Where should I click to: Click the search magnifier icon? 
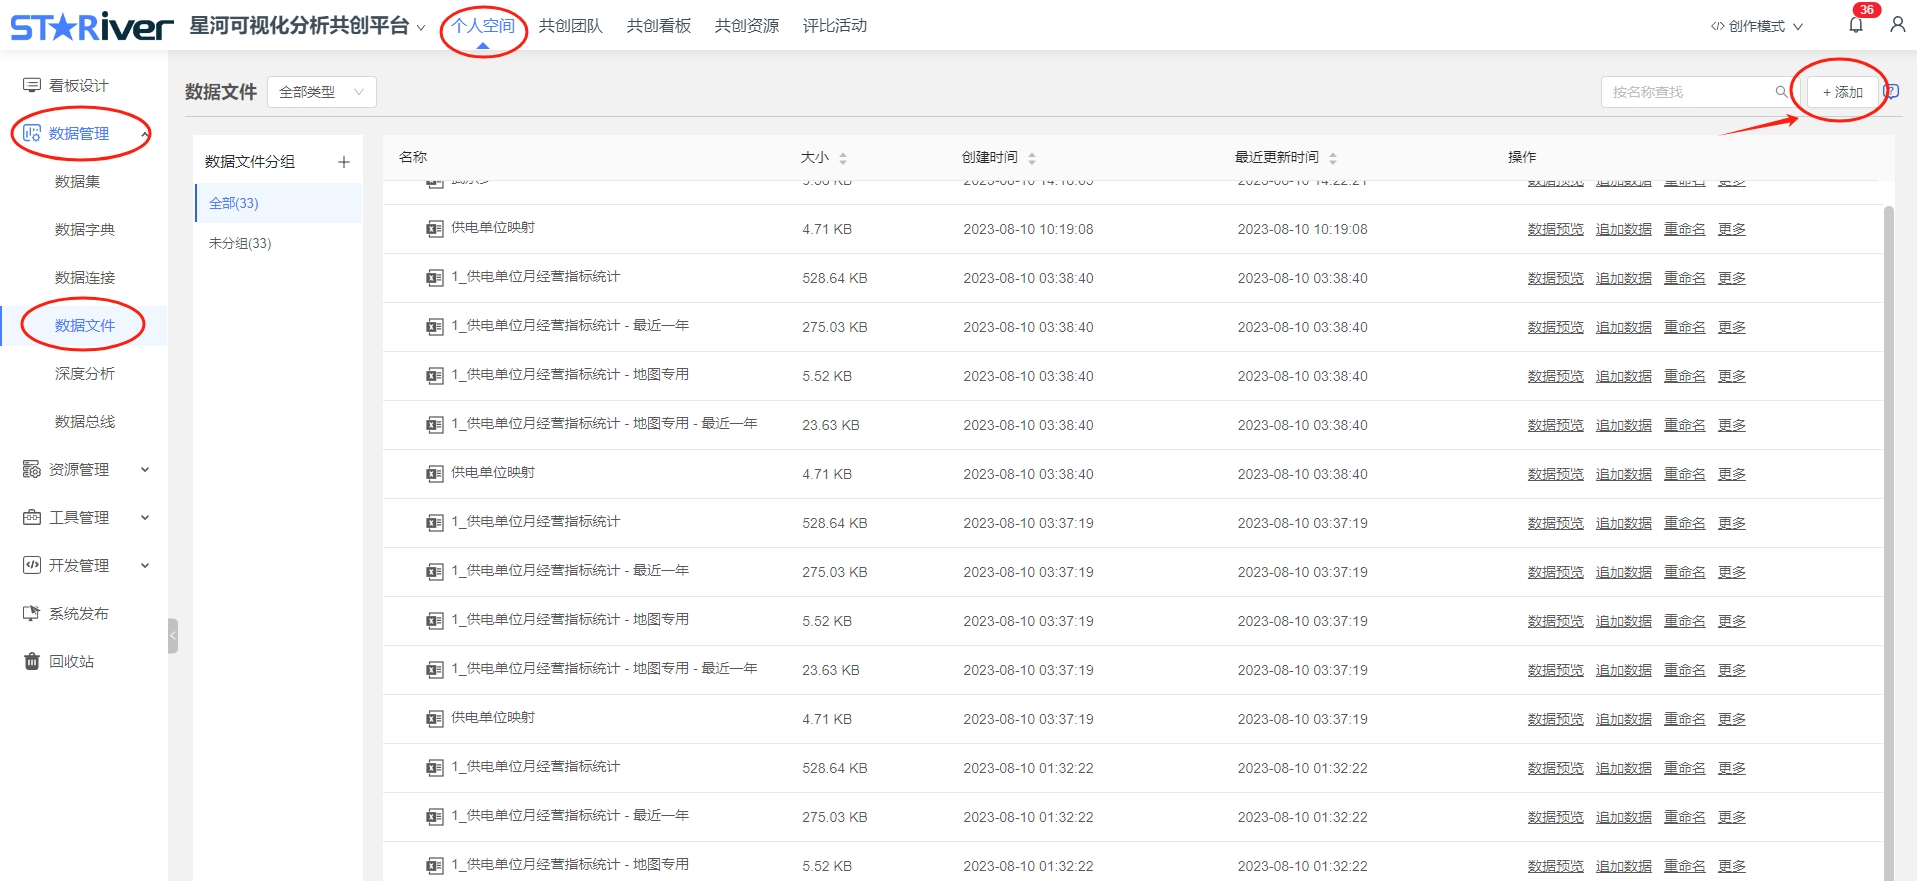pyautogui.click(x=1781, y=92)
